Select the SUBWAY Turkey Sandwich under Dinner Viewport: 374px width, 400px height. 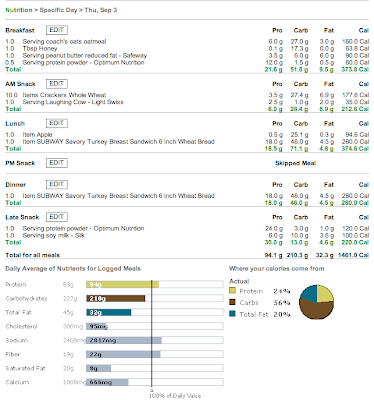(187, 196)
